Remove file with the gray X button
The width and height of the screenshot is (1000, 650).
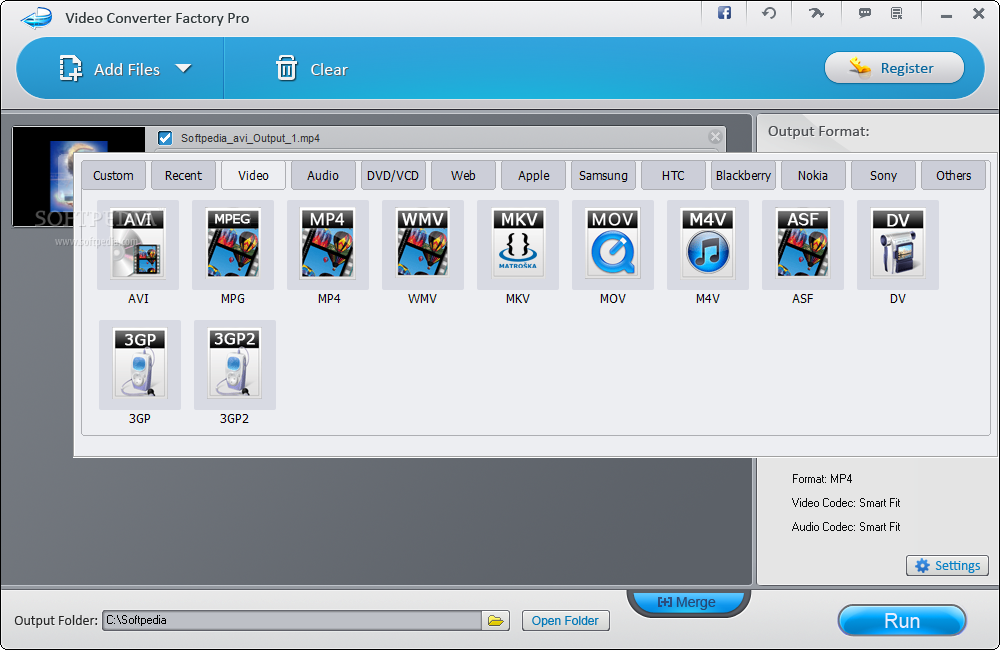[x=715, y=137]
